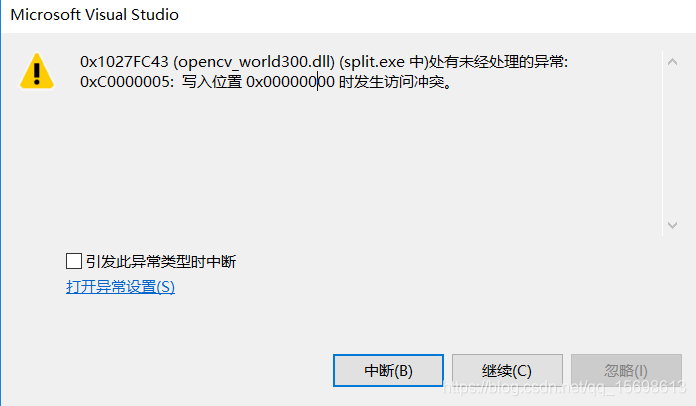The width and height of the screenshot is (696, 406).
Task: Click the scroll up arrow in message box
Action: [x=672, y=62]
